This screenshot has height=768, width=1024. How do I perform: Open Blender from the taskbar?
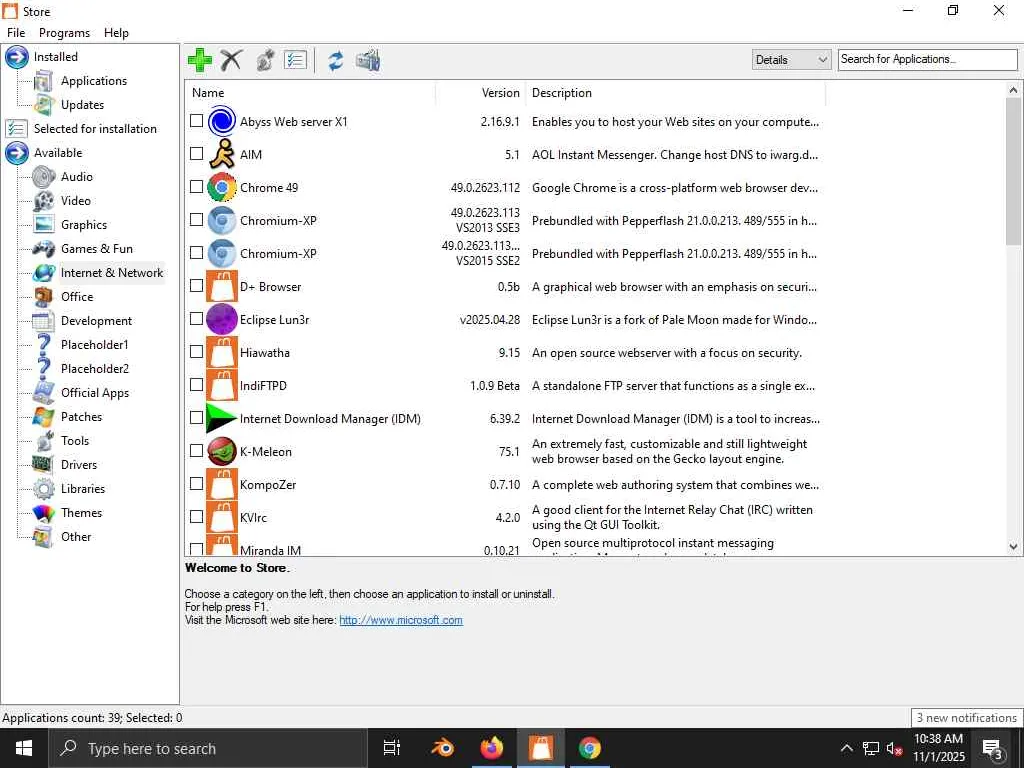tap(443, 748)
